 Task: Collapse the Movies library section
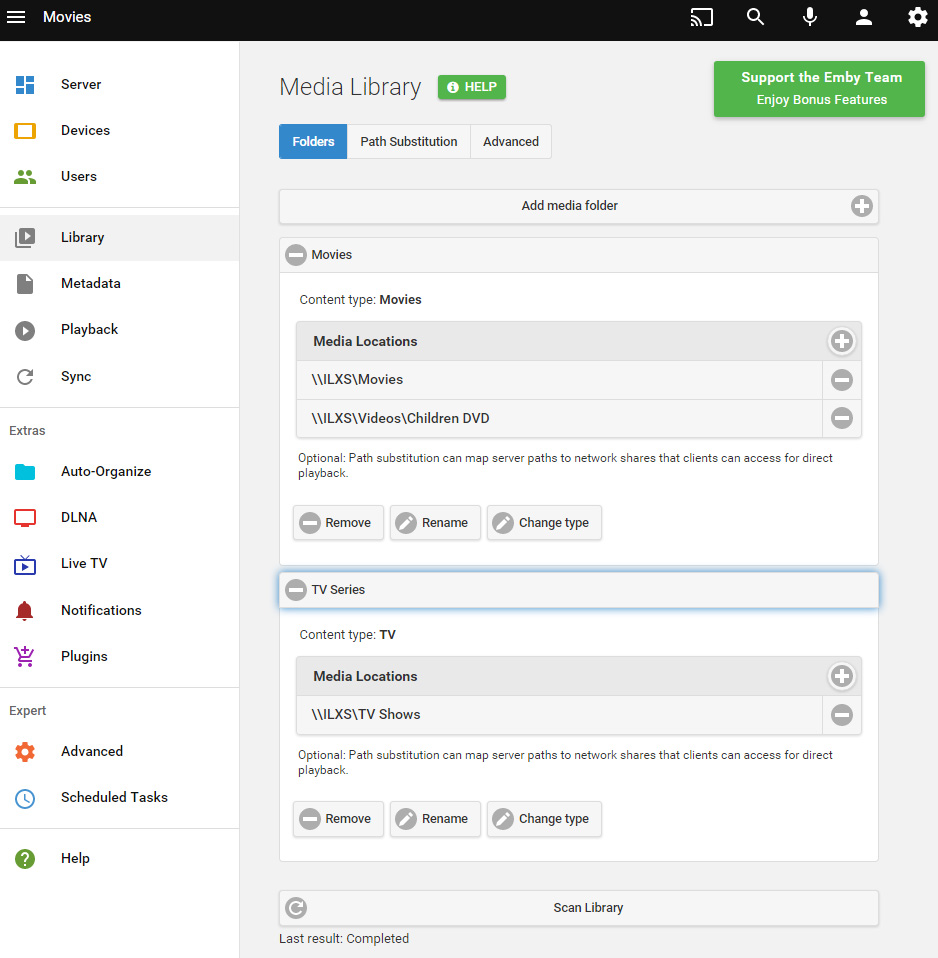pos(296,255)
